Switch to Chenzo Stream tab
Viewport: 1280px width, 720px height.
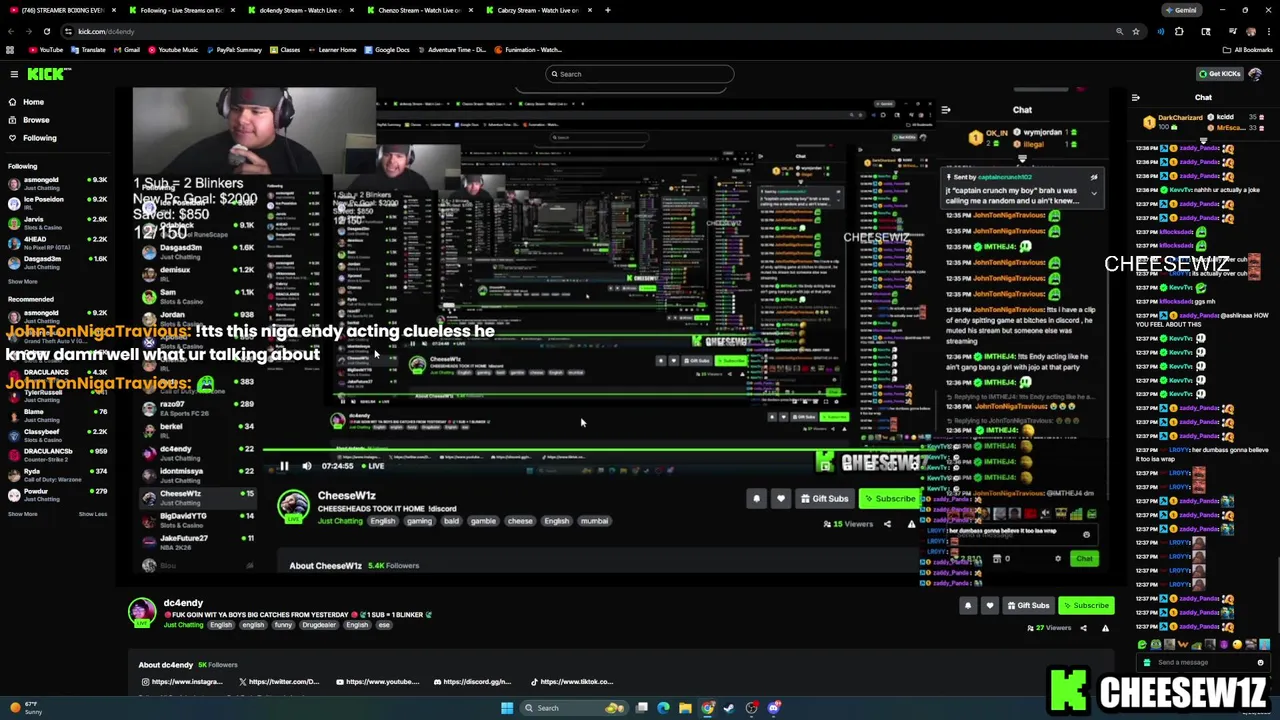coord(418,10)
